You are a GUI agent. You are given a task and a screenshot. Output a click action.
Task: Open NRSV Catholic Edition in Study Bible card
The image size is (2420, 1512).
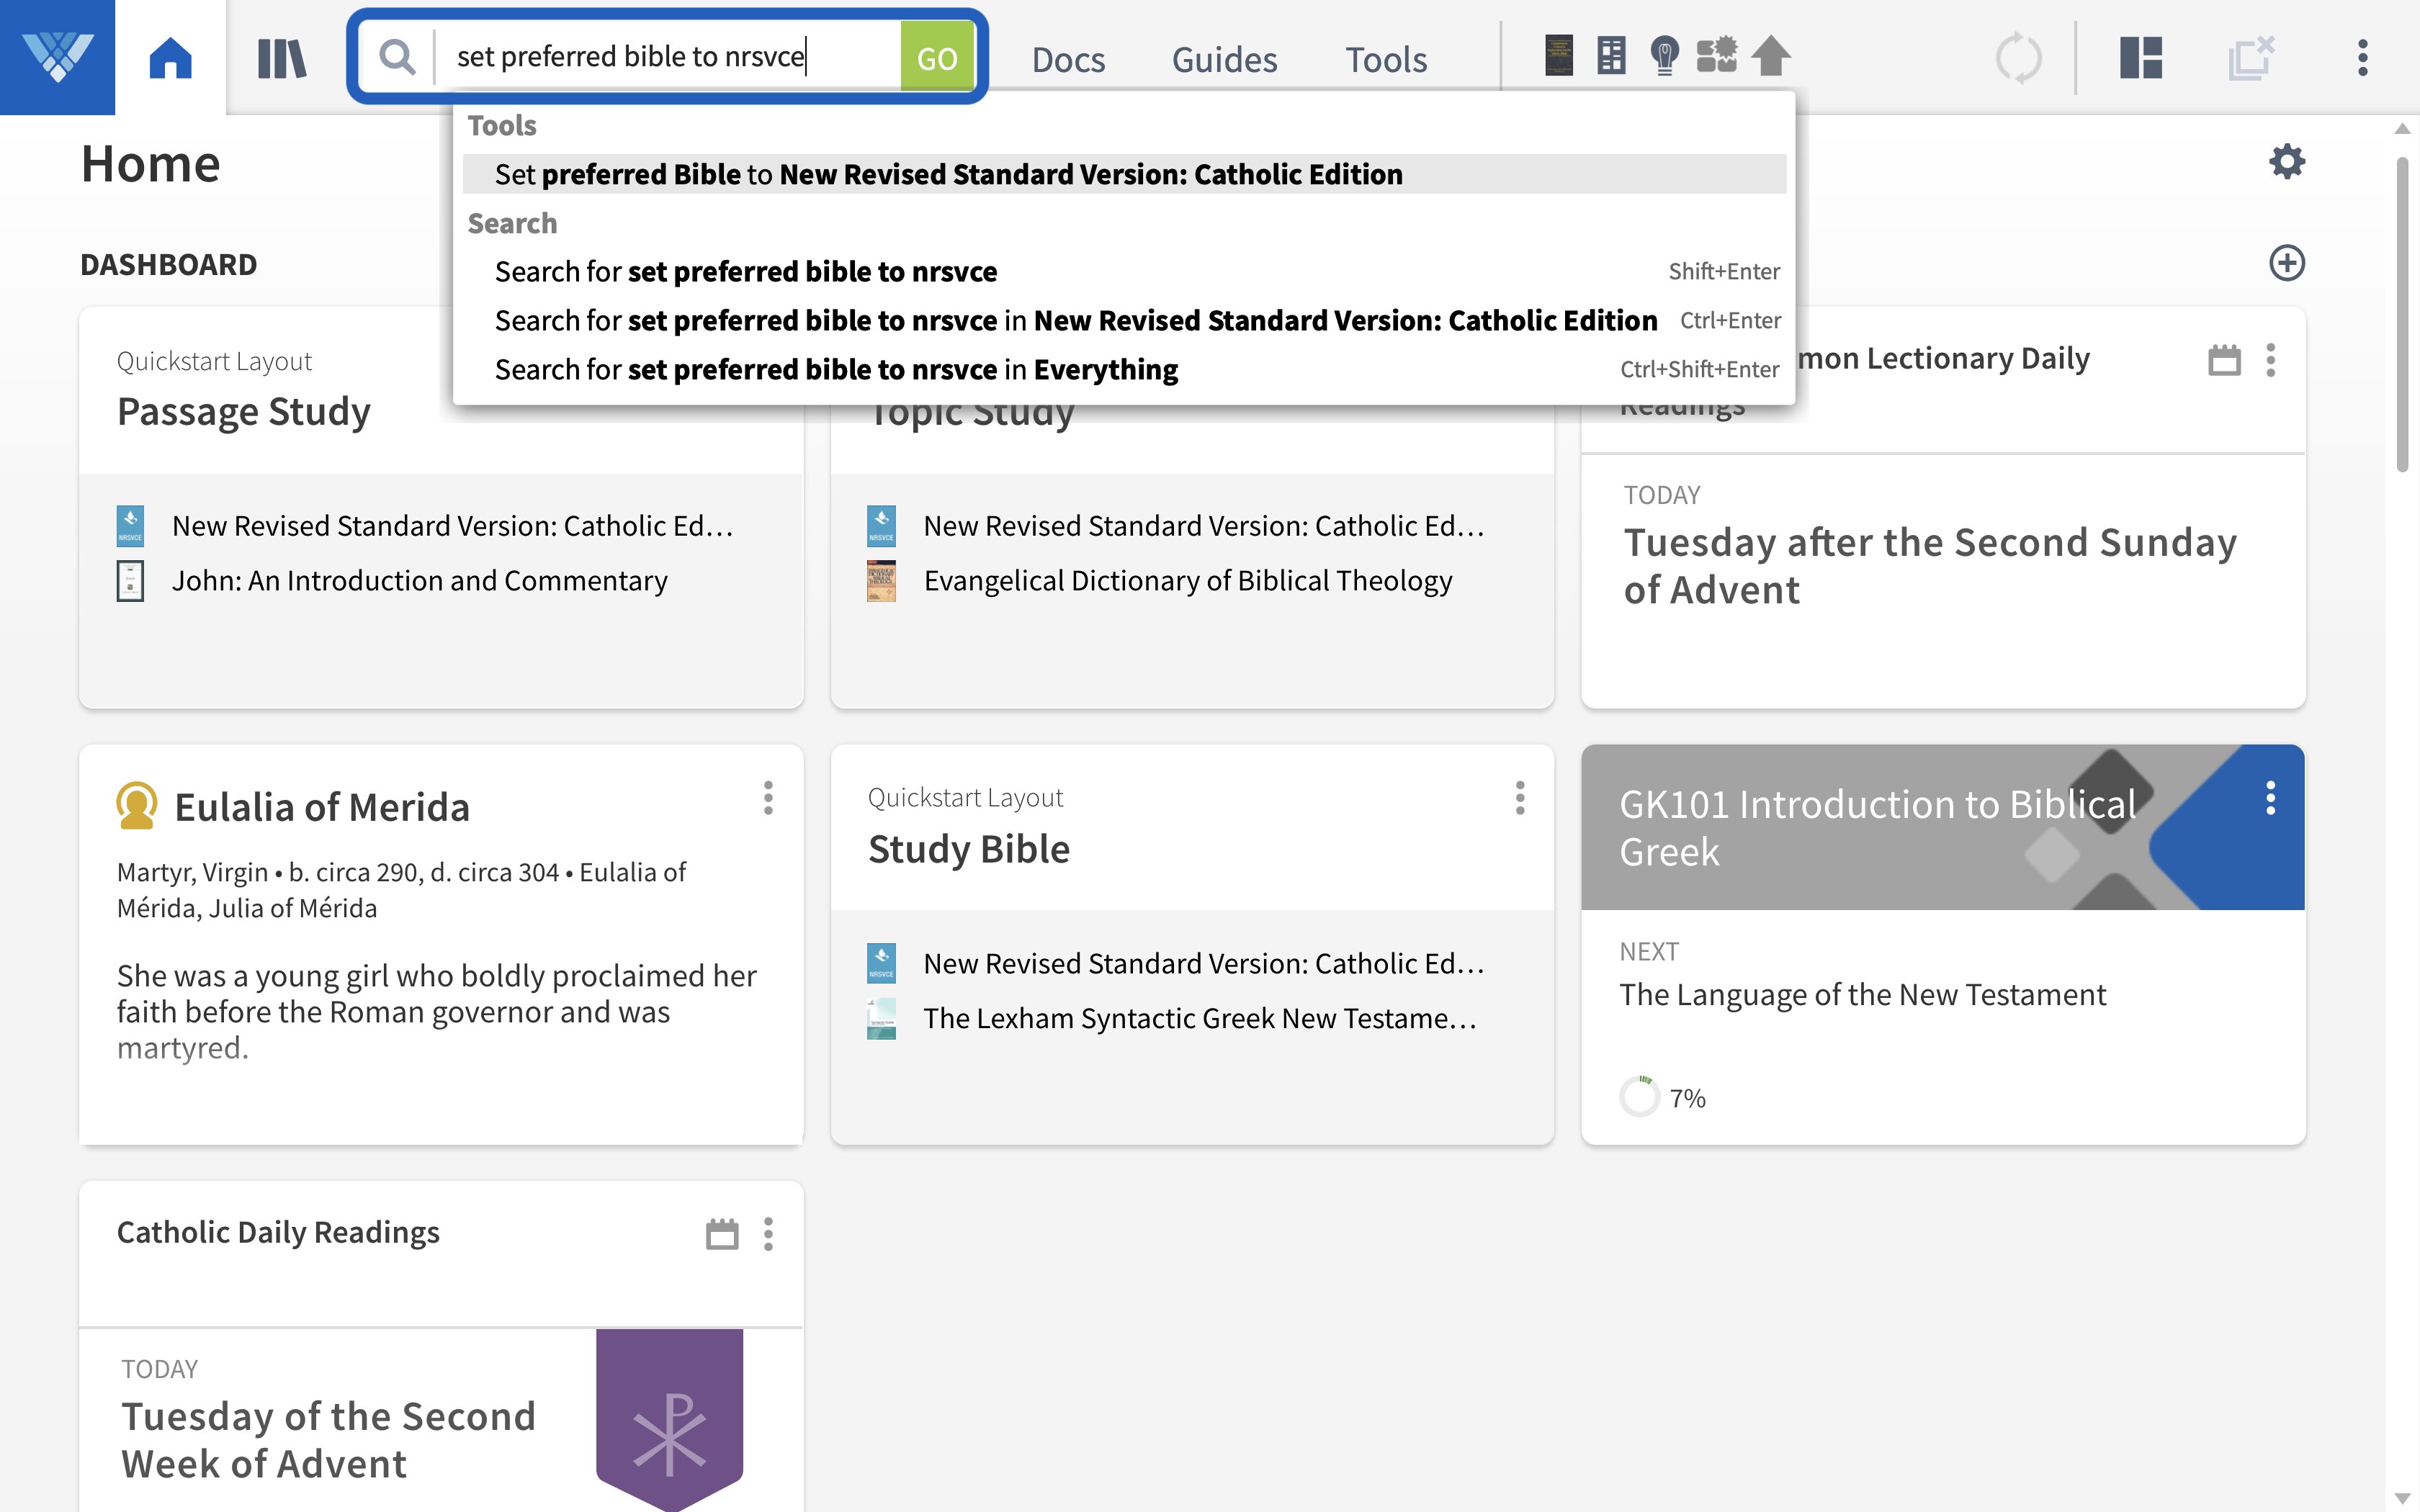(1203, 964)
